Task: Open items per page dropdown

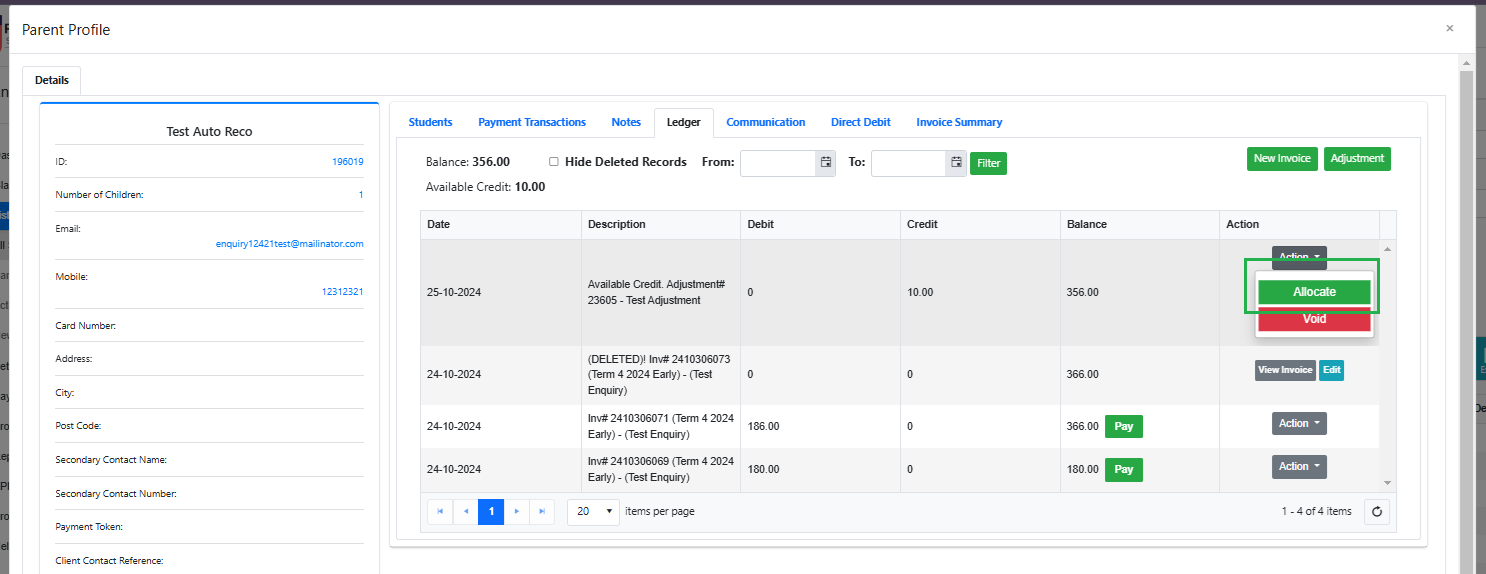Action: pyautogui.click(x=593, y=511)
